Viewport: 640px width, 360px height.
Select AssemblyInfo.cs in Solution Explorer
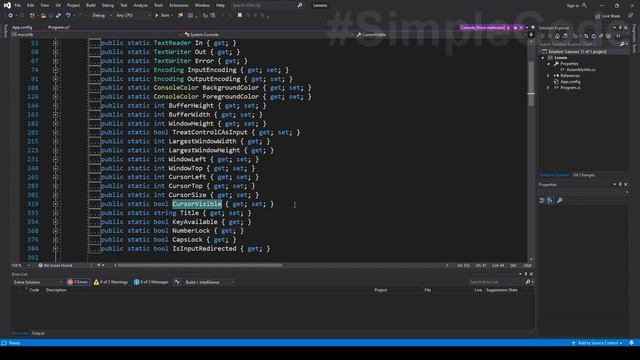581,70
